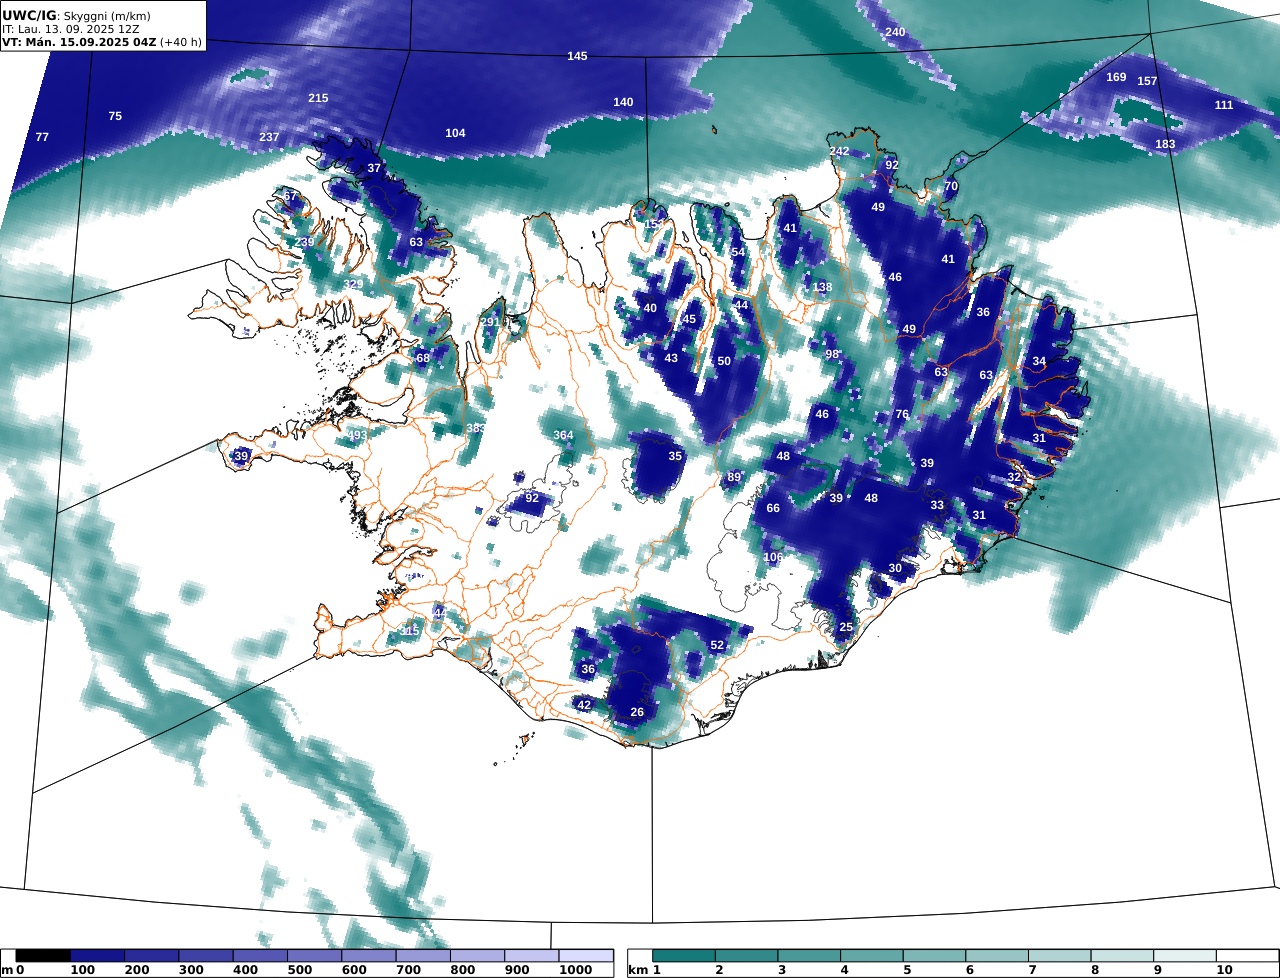Click the visibility value 50
This screenshot has width=1280, height=978.
pos(724,361)
